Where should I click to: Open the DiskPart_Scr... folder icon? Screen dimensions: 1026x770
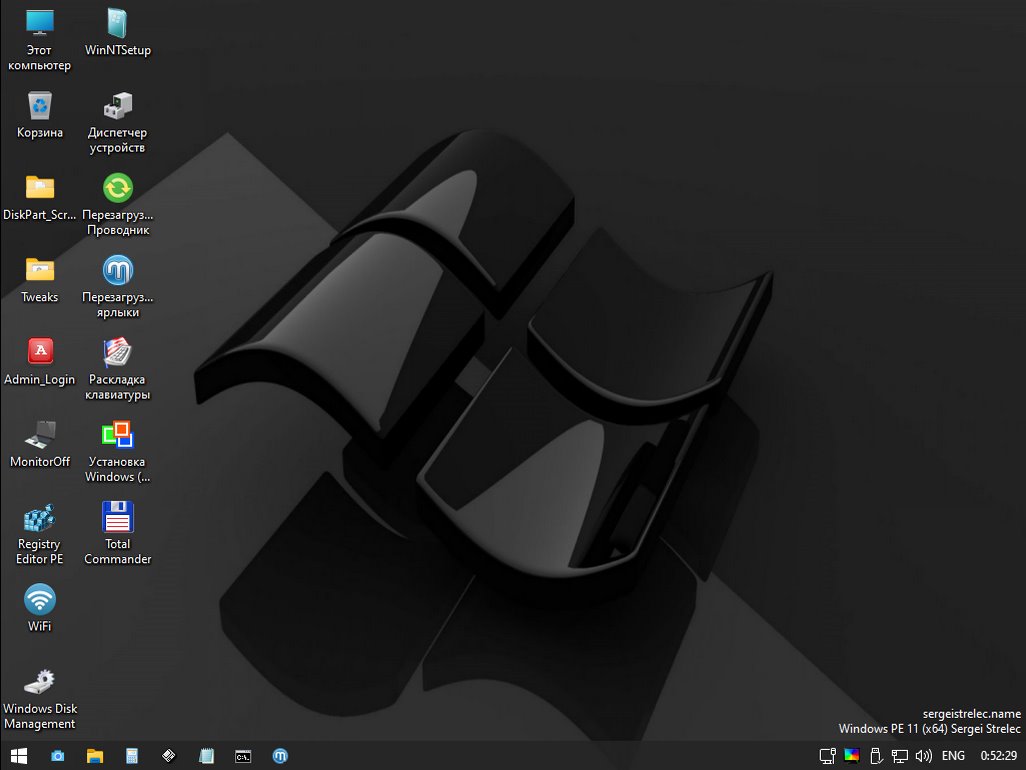(40, 188)
